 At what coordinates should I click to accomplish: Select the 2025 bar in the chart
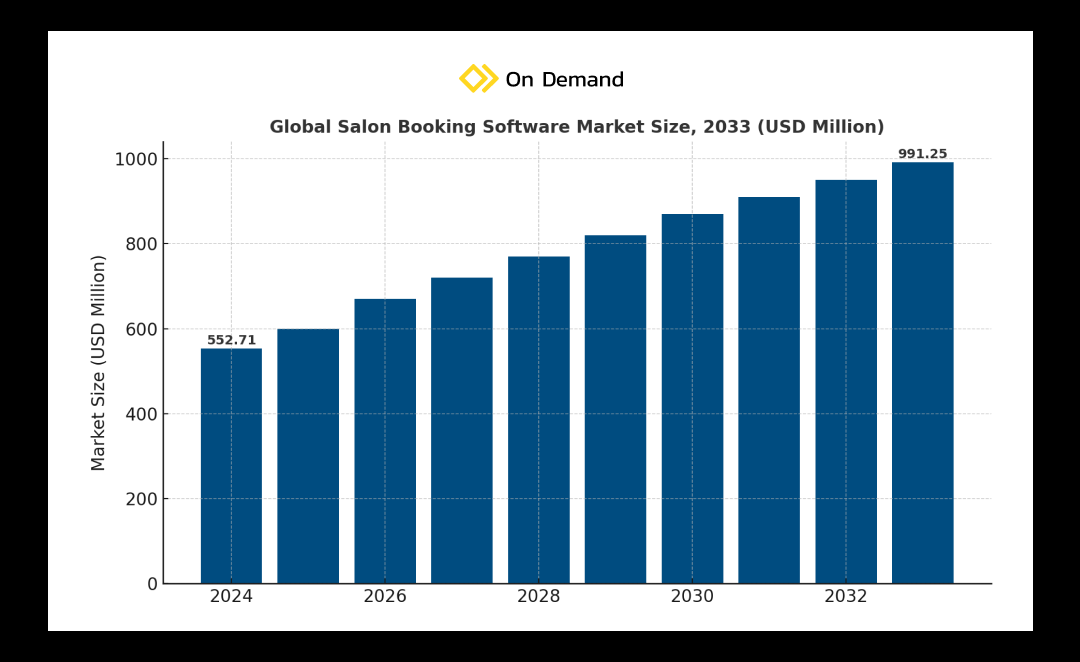tap(308, 455)
